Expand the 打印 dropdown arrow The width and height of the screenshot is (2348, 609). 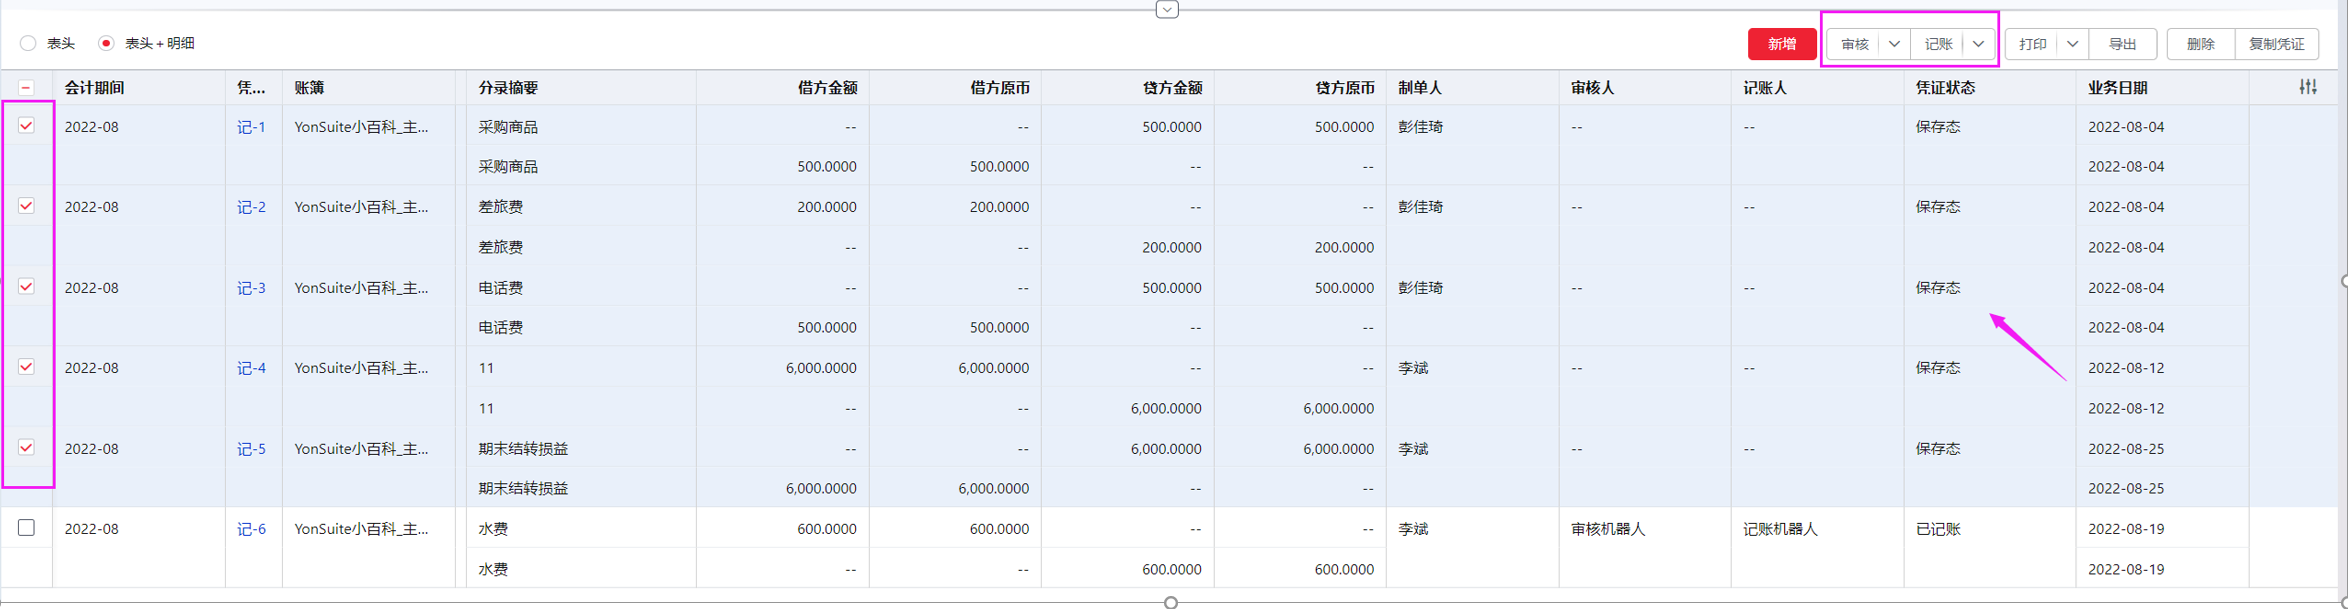click(2073, 44)
